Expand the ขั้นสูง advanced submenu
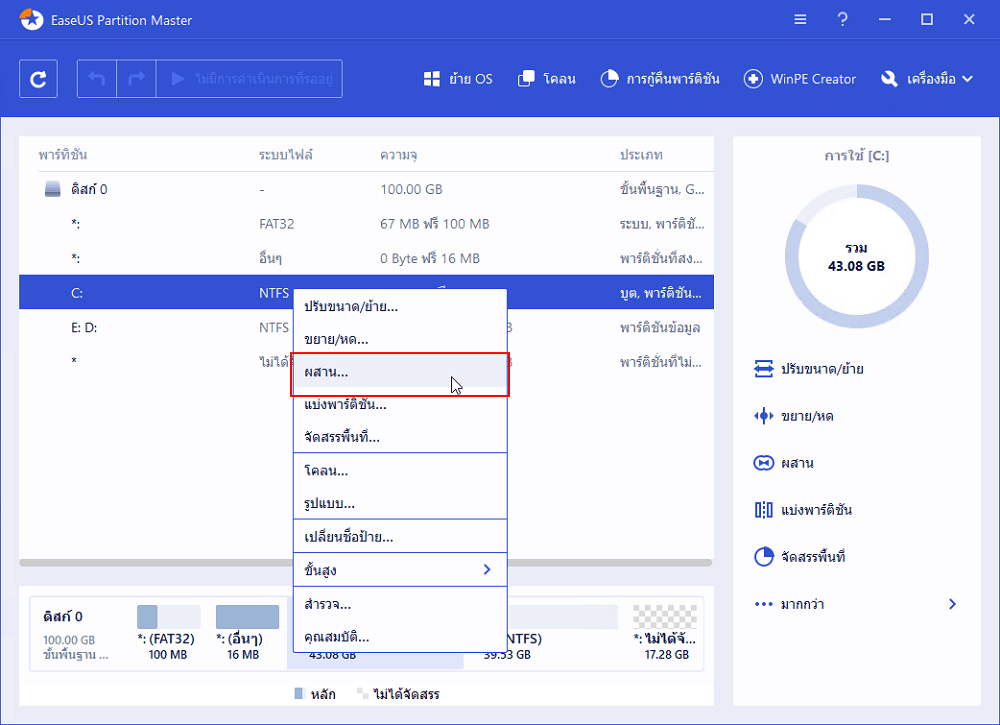1000x725 pixels. click(400, 570)
